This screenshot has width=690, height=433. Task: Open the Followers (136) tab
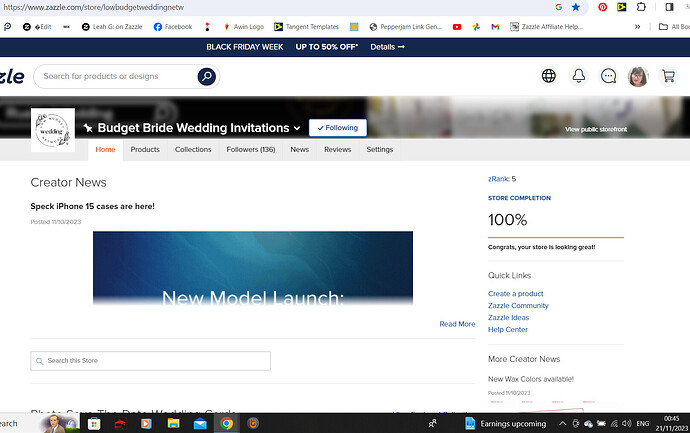click(251, 150)
